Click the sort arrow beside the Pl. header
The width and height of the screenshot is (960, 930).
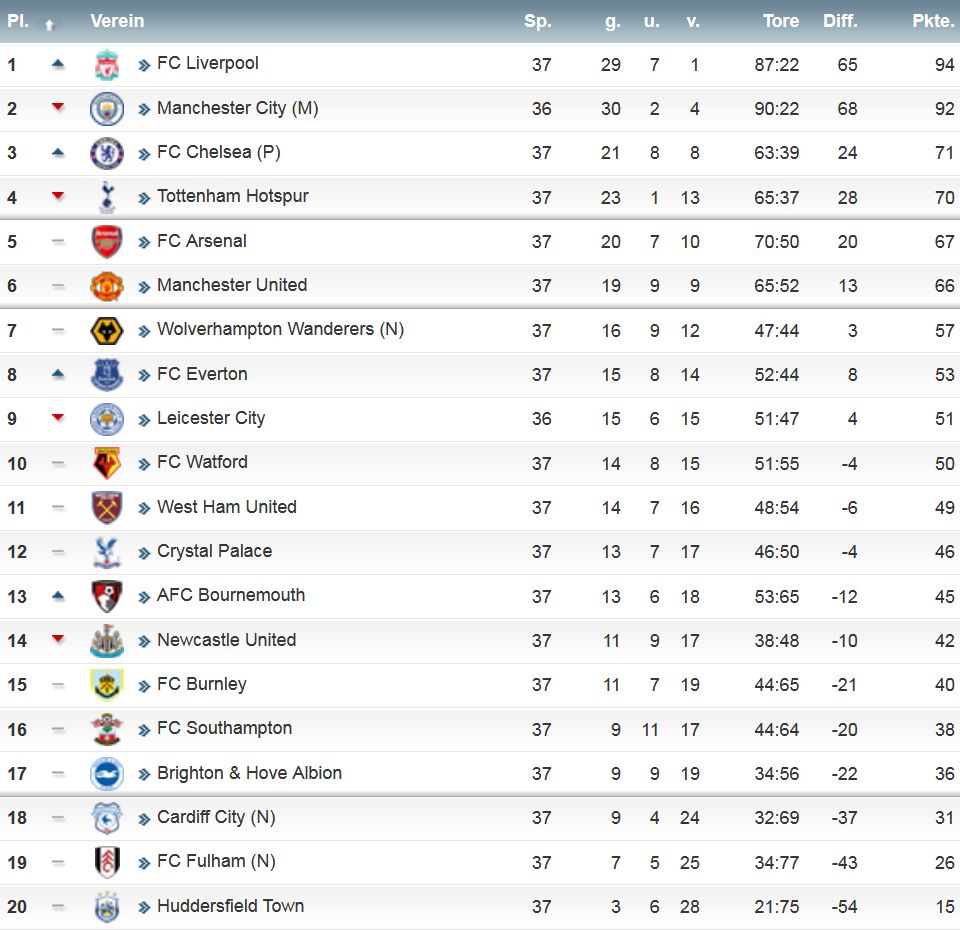coord(50,25)
